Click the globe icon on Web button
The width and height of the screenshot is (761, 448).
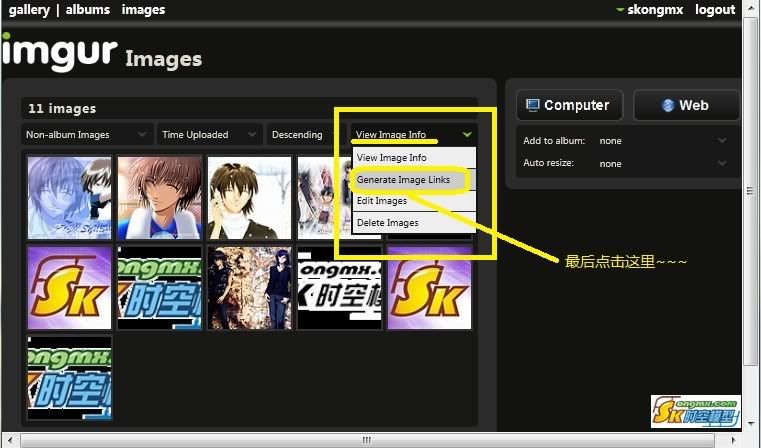(668, 105)
